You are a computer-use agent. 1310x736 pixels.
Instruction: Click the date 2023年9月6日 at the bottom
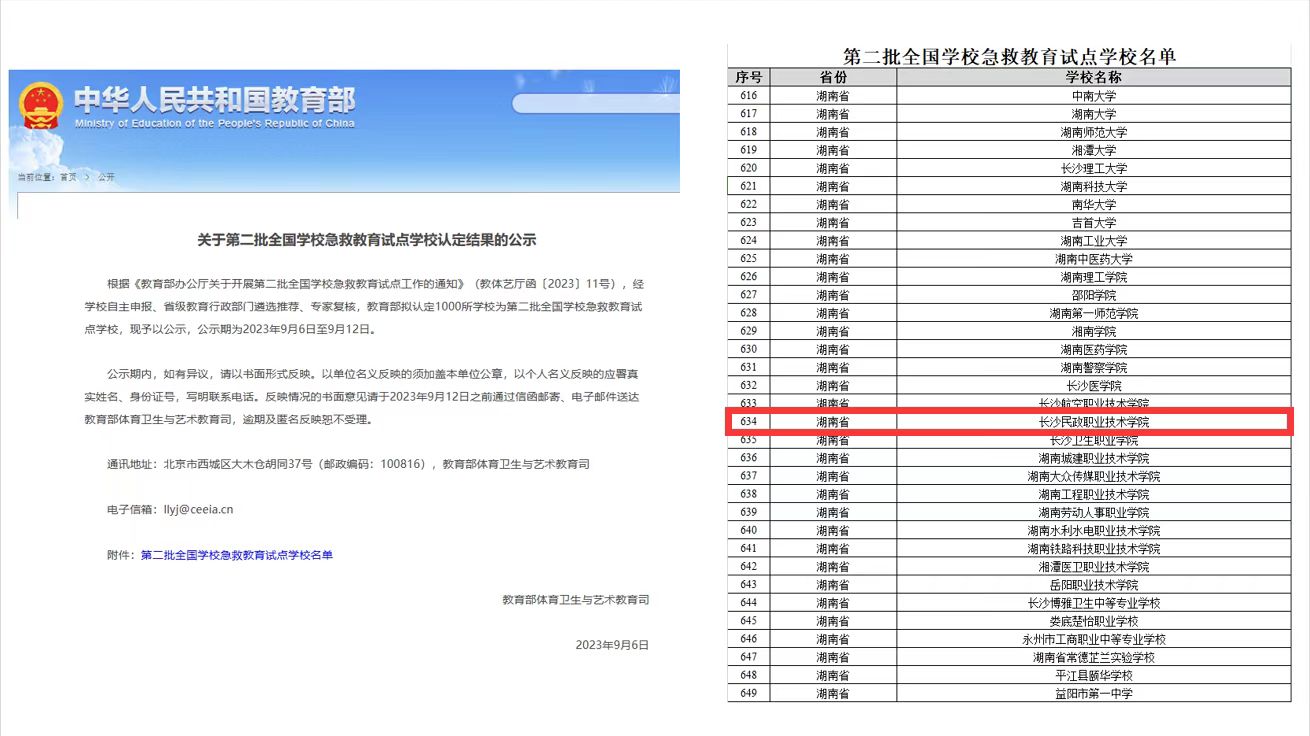click(x=612, y=645)
